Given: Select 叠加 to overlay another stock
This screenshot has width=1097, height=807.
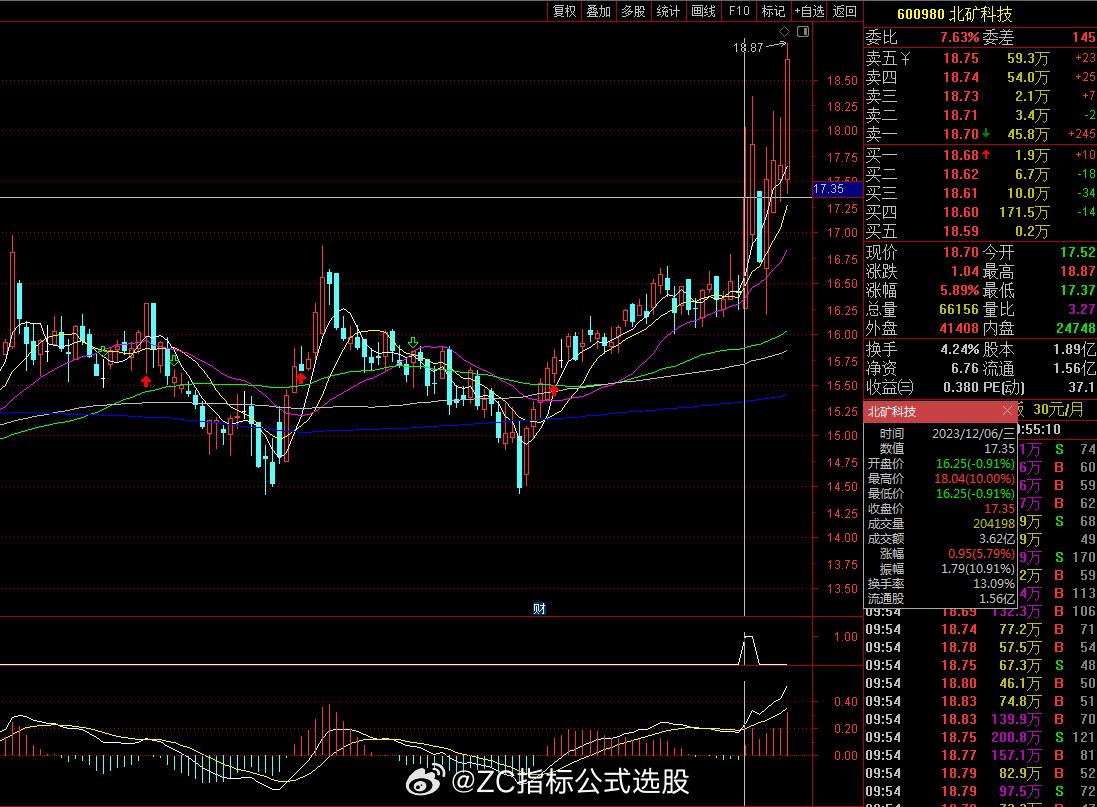Looking at the screenshot, I should click(598, 11).
